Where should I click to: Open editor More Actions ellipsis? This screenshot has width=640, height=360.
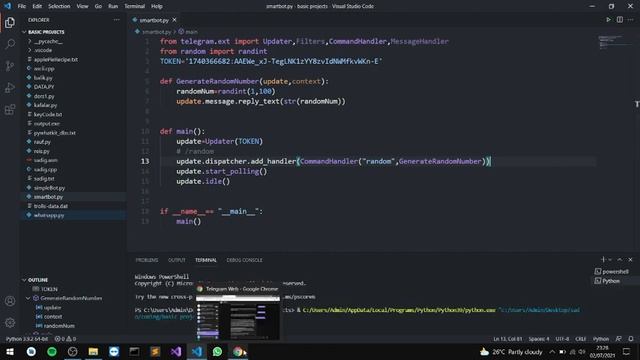tap(631, 20)
